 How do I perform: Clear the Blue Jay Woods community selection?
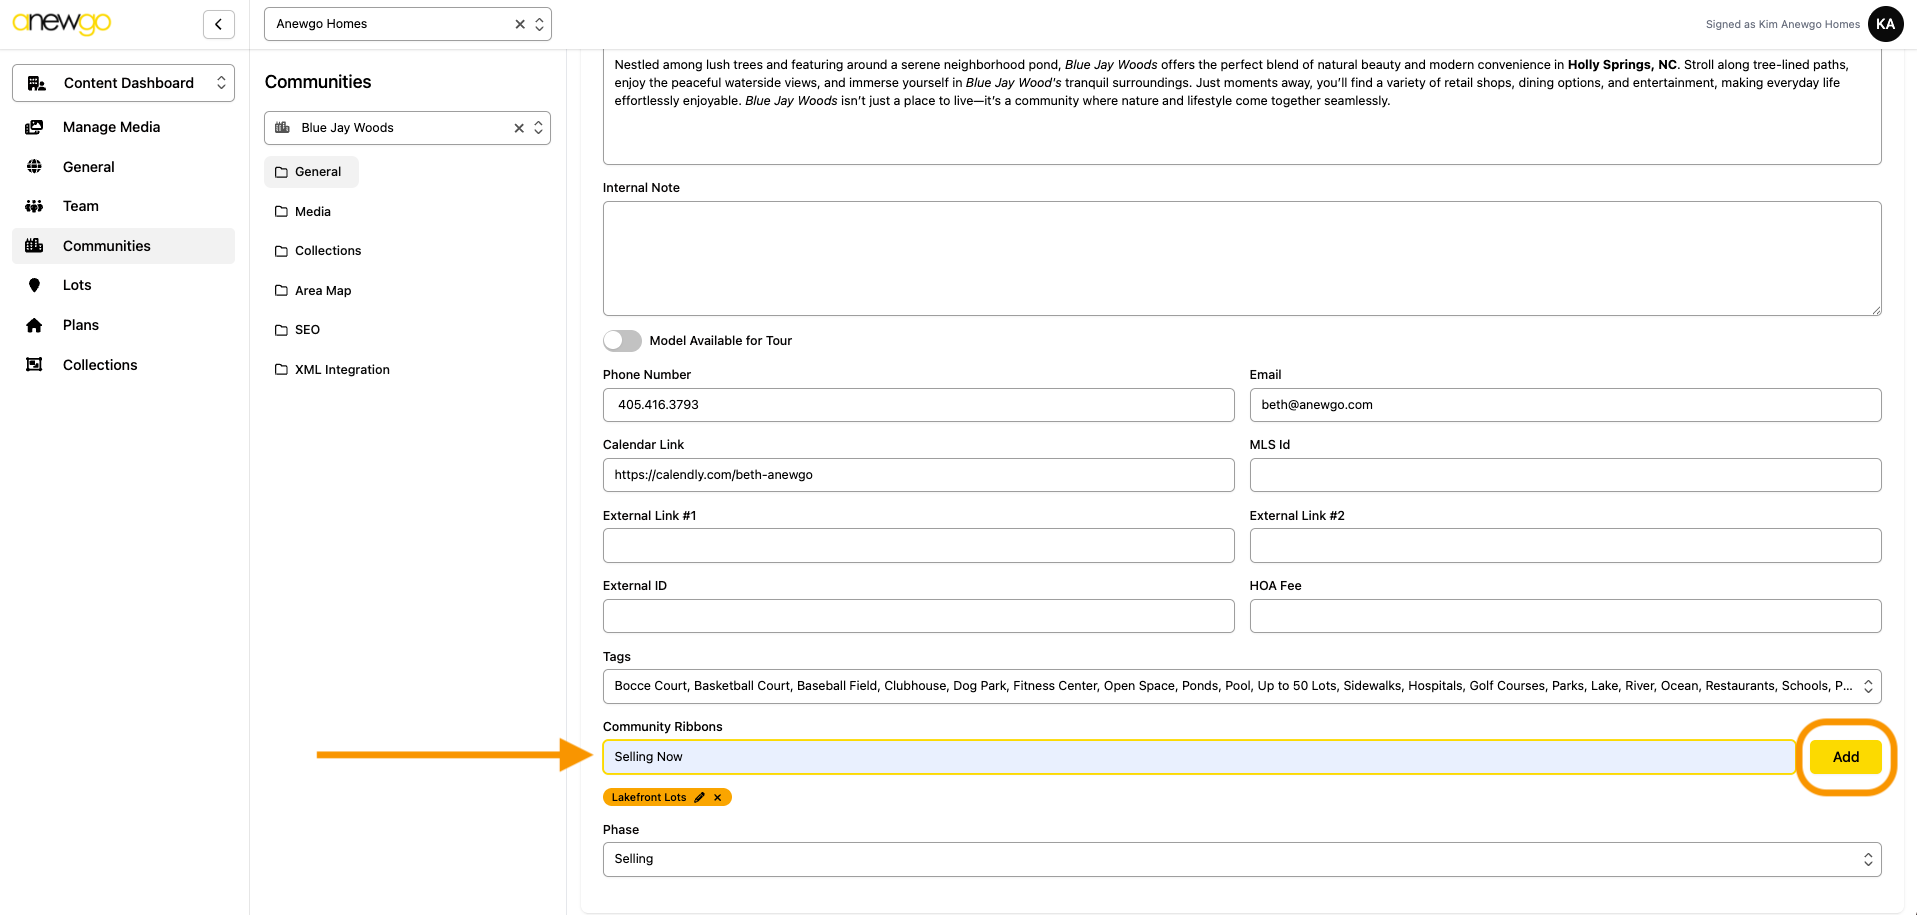(x=519, y=128)
